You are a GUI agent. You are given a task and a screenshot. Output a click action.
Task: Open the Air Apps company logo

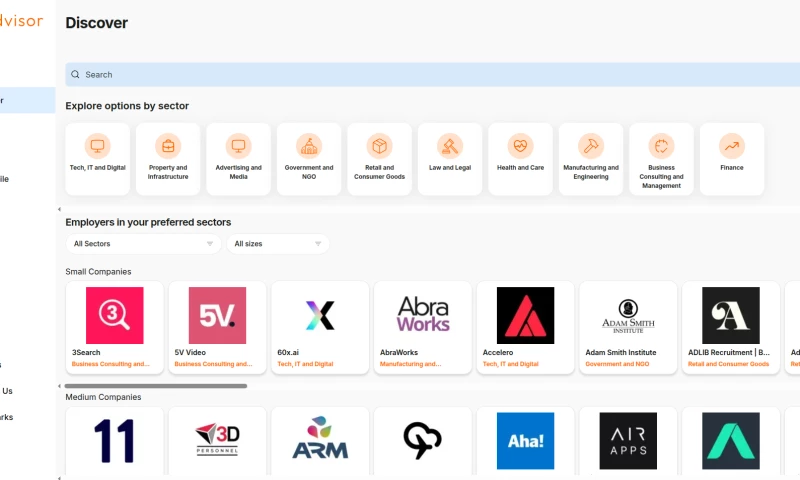pos(628,441)
